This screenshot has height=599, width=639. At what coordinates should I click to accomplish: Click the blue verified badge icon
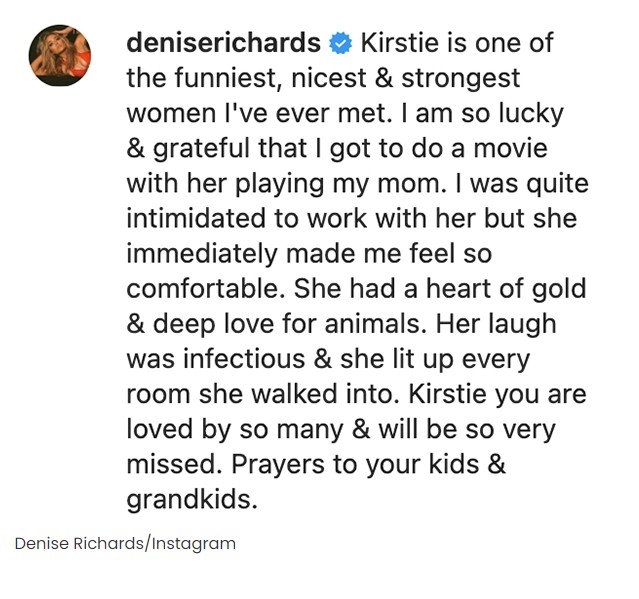pos(340,44)
